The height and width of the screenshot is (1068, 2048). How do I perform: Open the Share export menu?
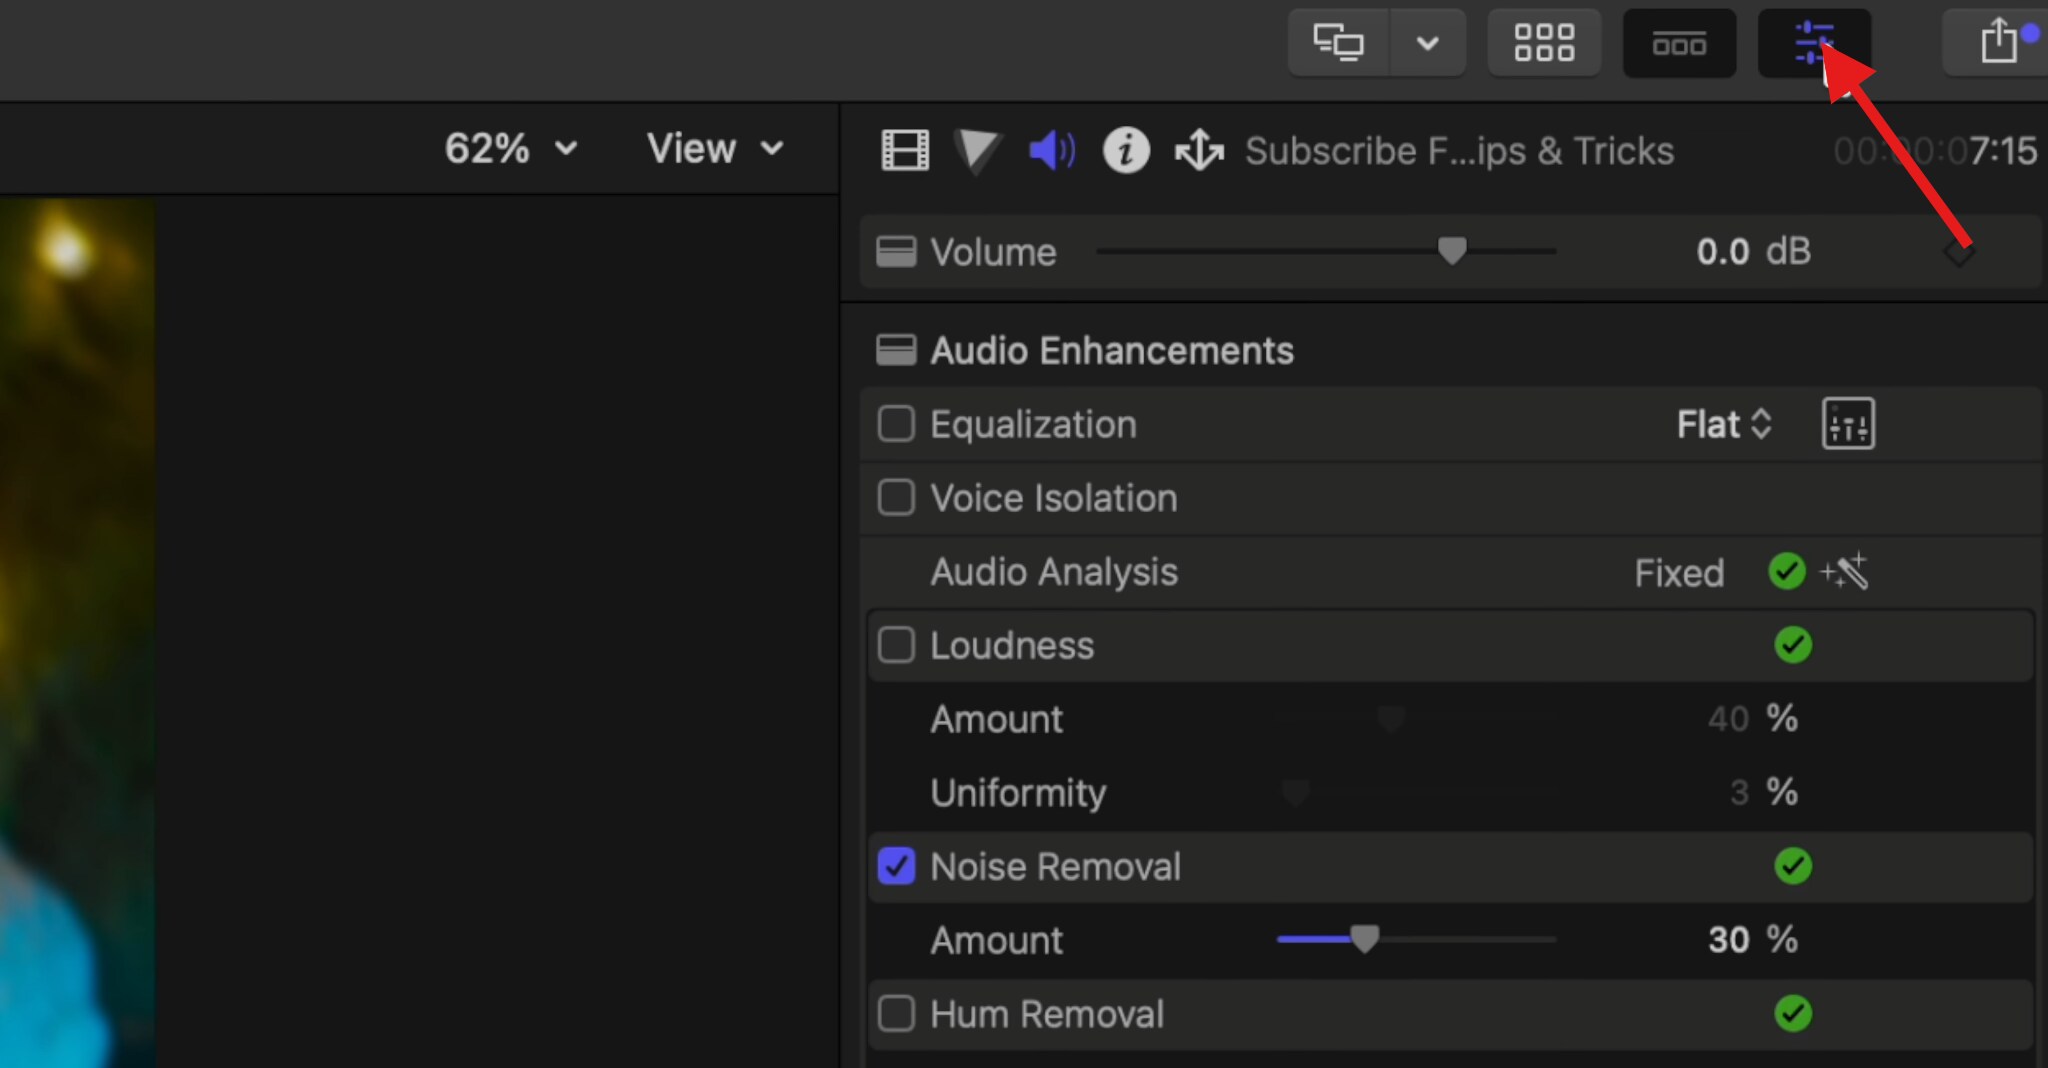click(1998, 42)
